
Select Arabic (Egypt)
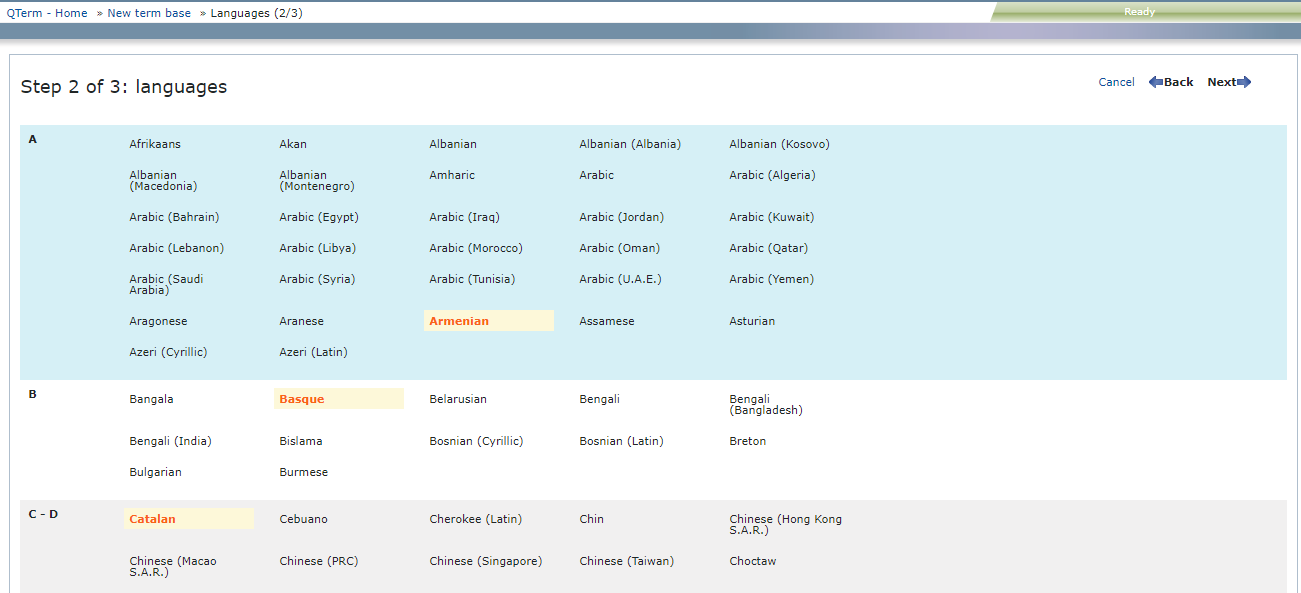coord(318,217)
